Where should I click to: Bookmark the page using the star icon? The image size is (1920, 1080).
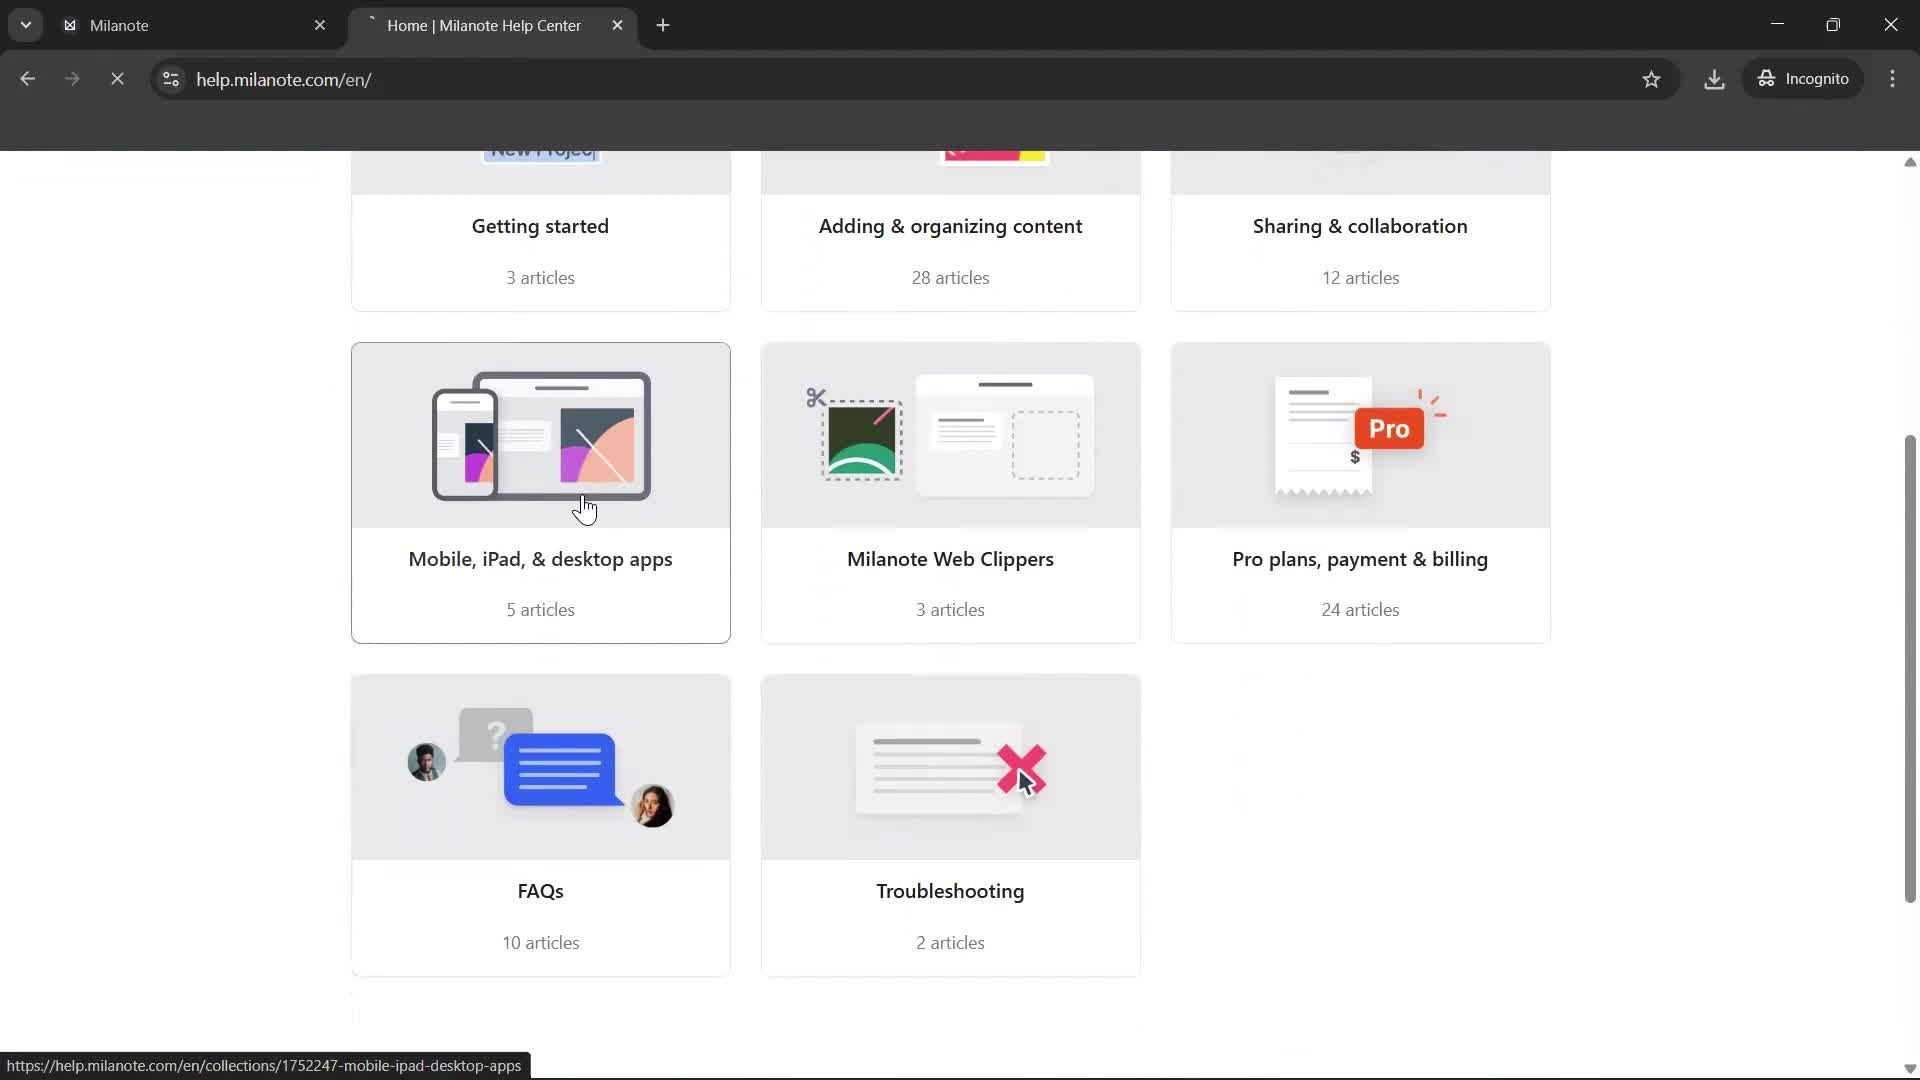click(x=1652, y=79)
